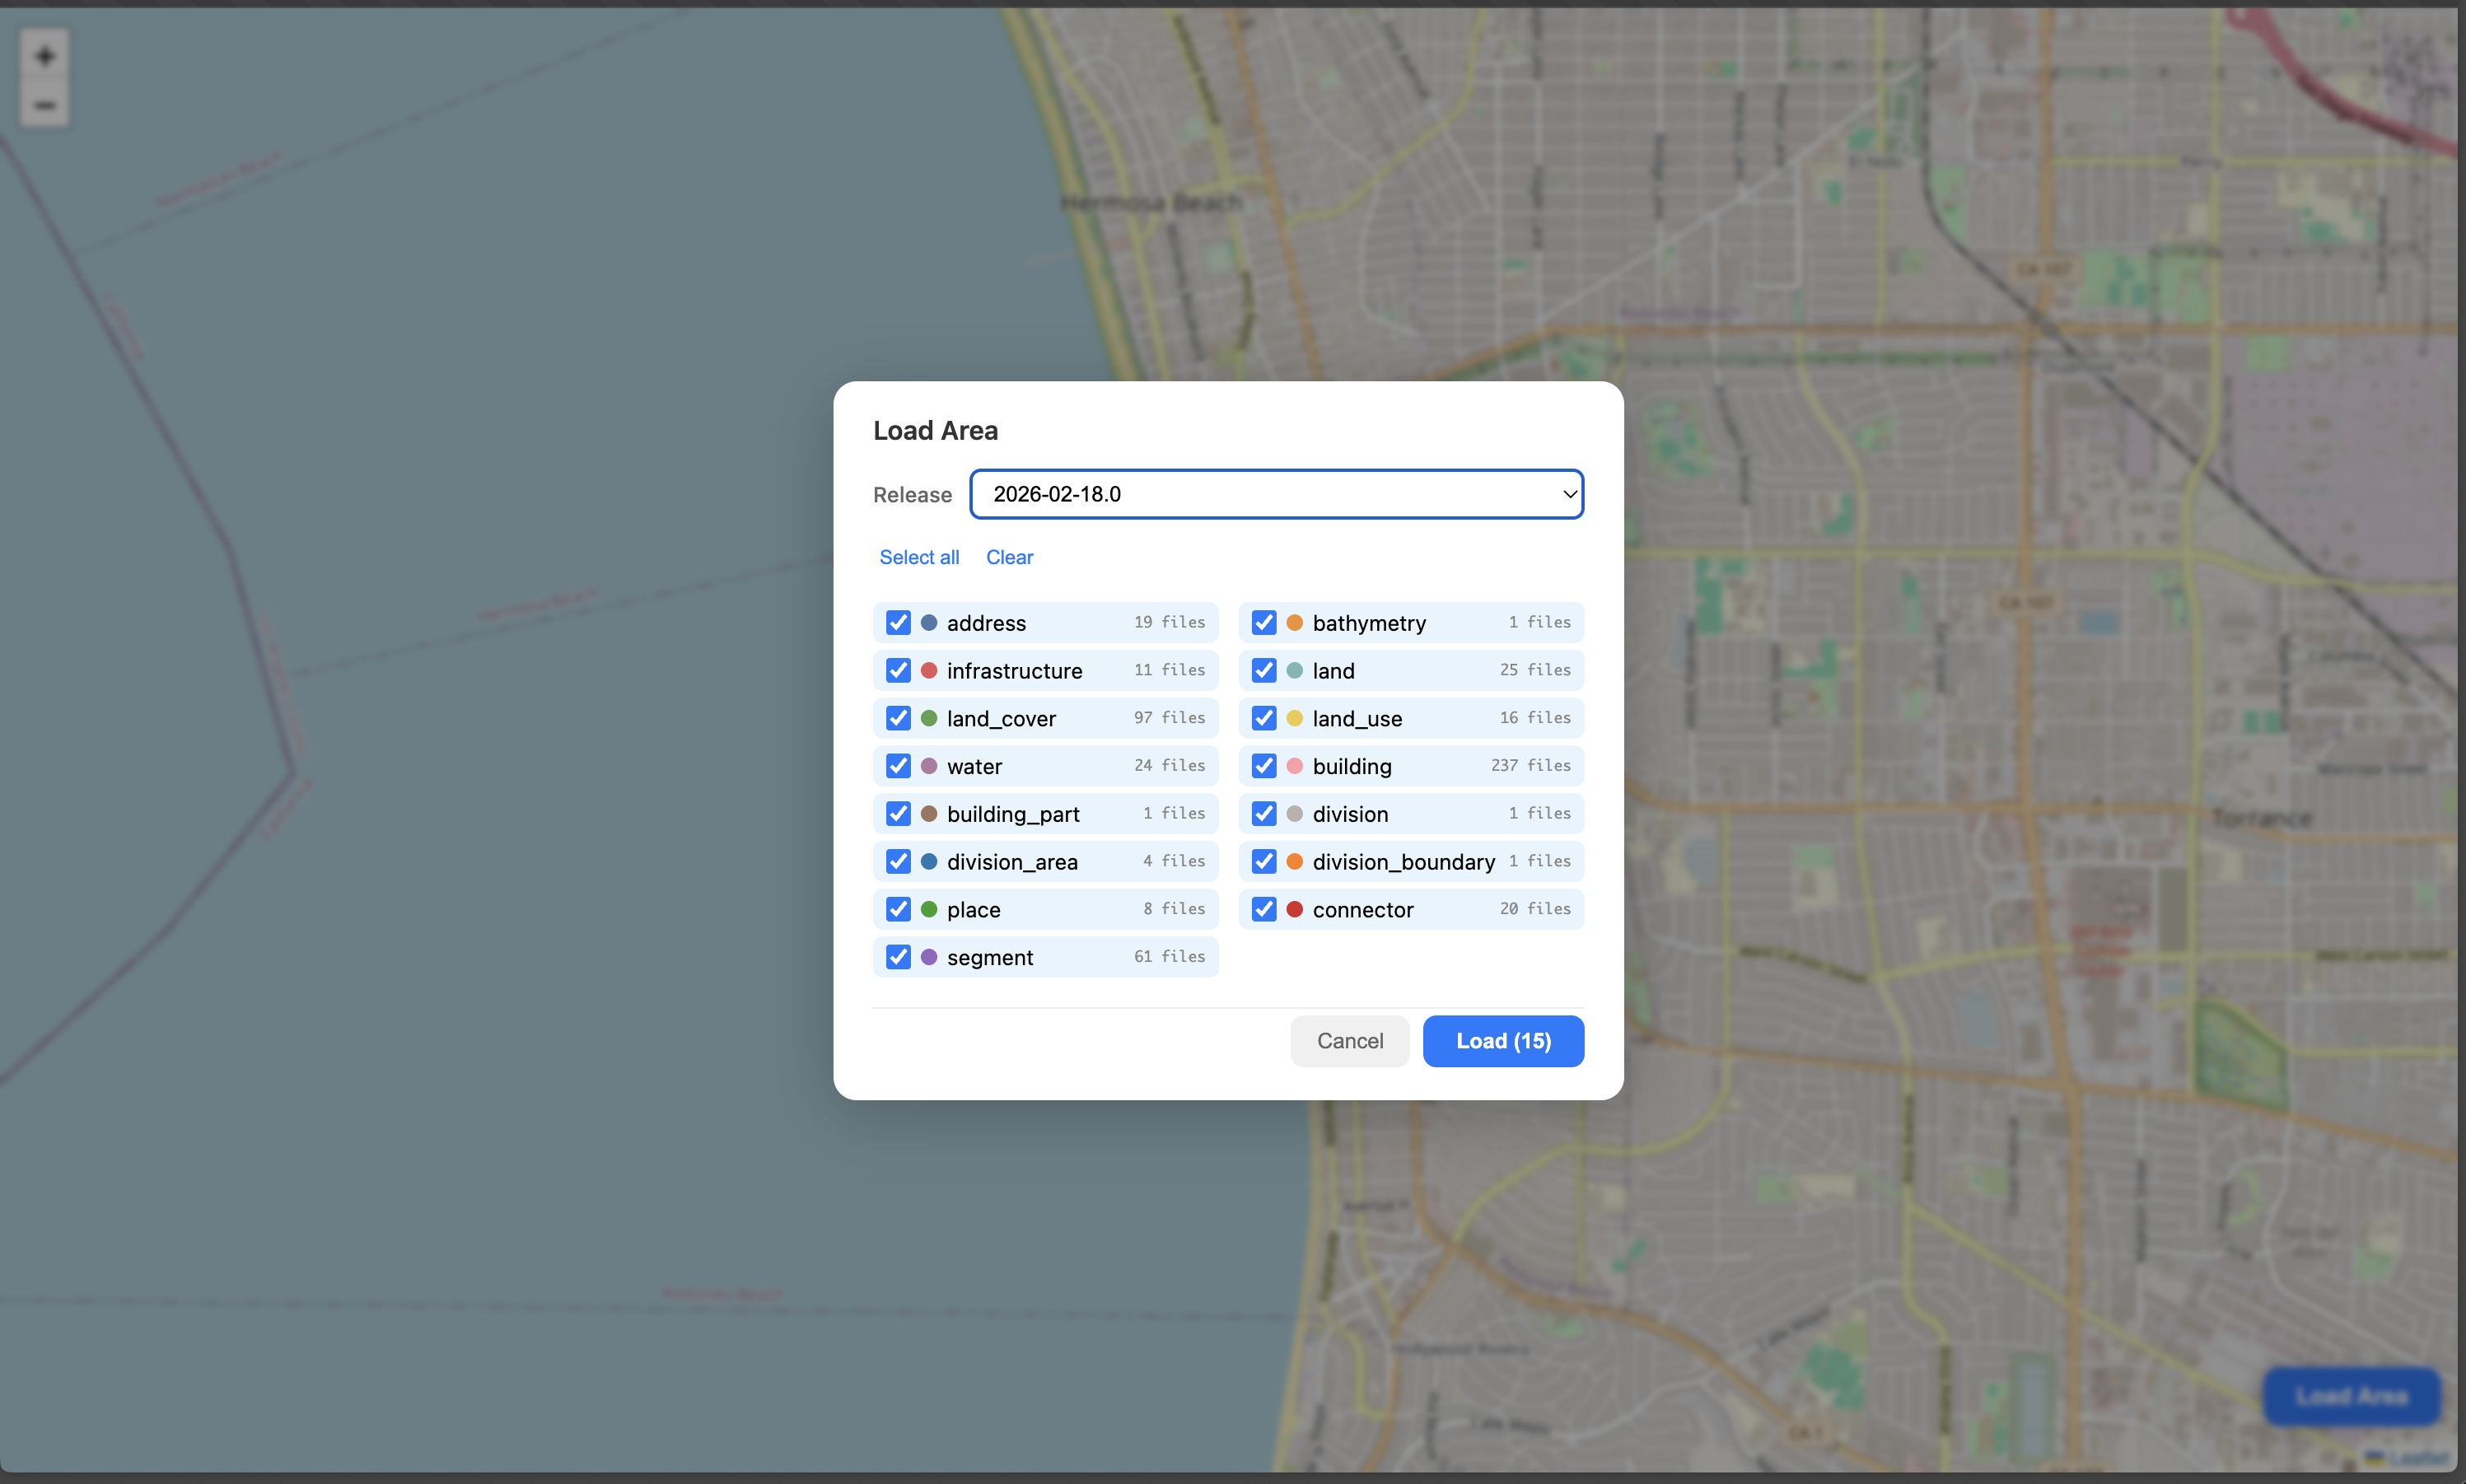Click the purple dot icon beside water

(928, 765)
